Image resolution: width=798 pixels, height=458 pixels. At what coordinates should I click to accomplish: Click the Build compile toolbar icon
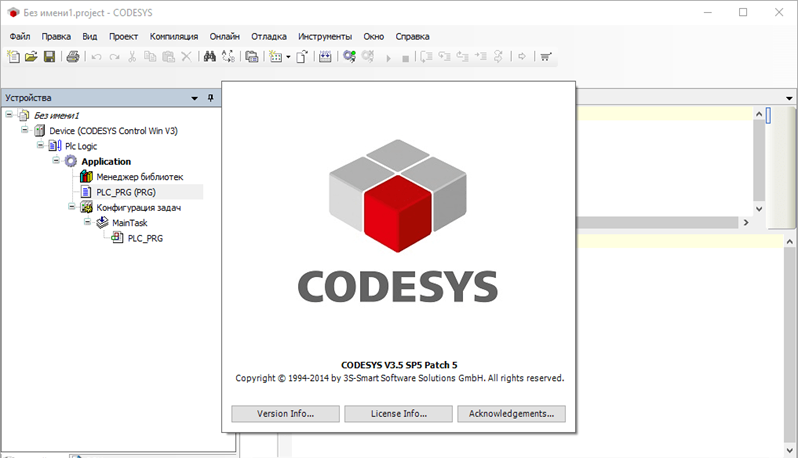325,56
